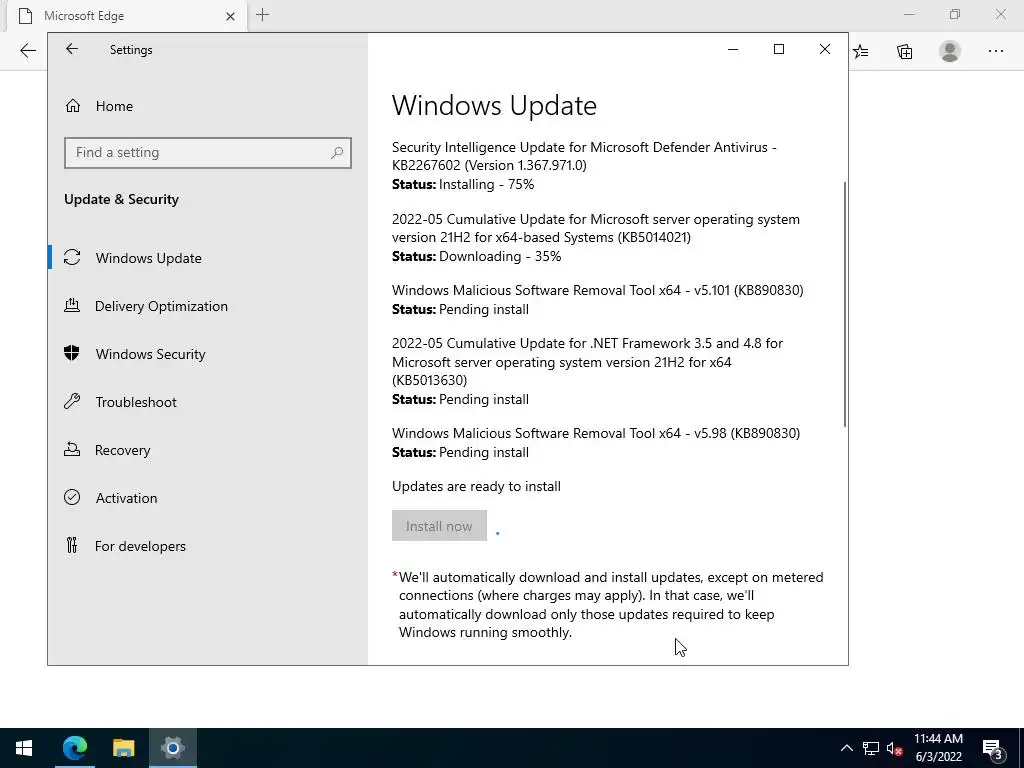Maximize the Settings window
Viewport: 1024px width, 768px height.
778,49
